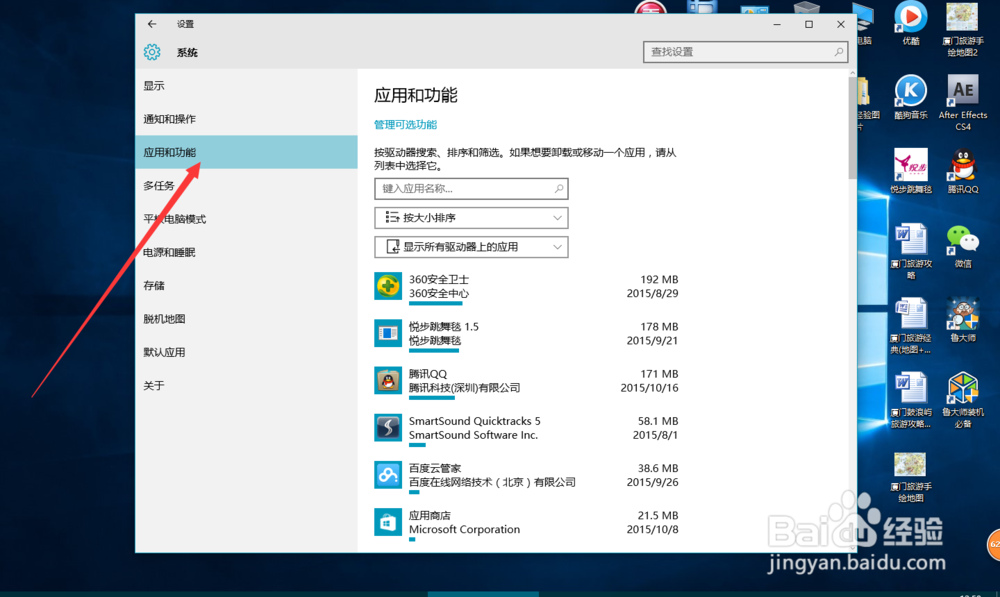Click the 查找设置 search field

pos(746,52)
